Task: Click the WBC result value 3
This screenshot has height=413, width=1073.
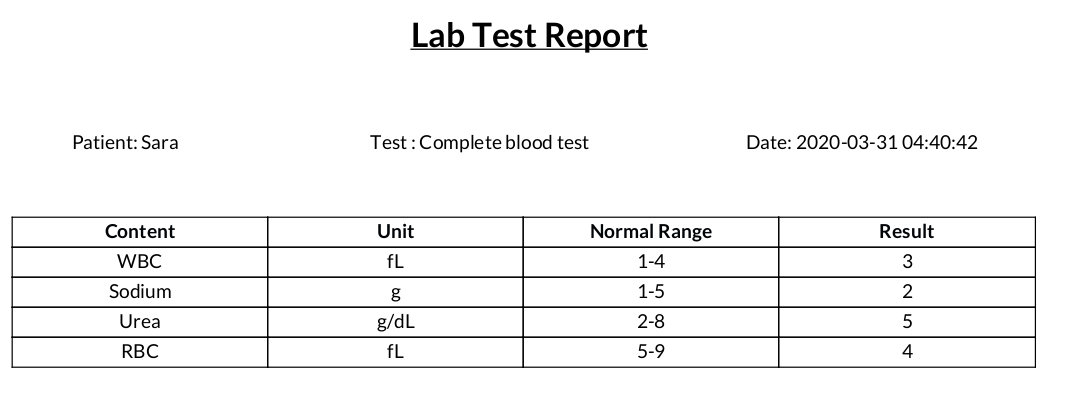Action: [x=906, y=262]
